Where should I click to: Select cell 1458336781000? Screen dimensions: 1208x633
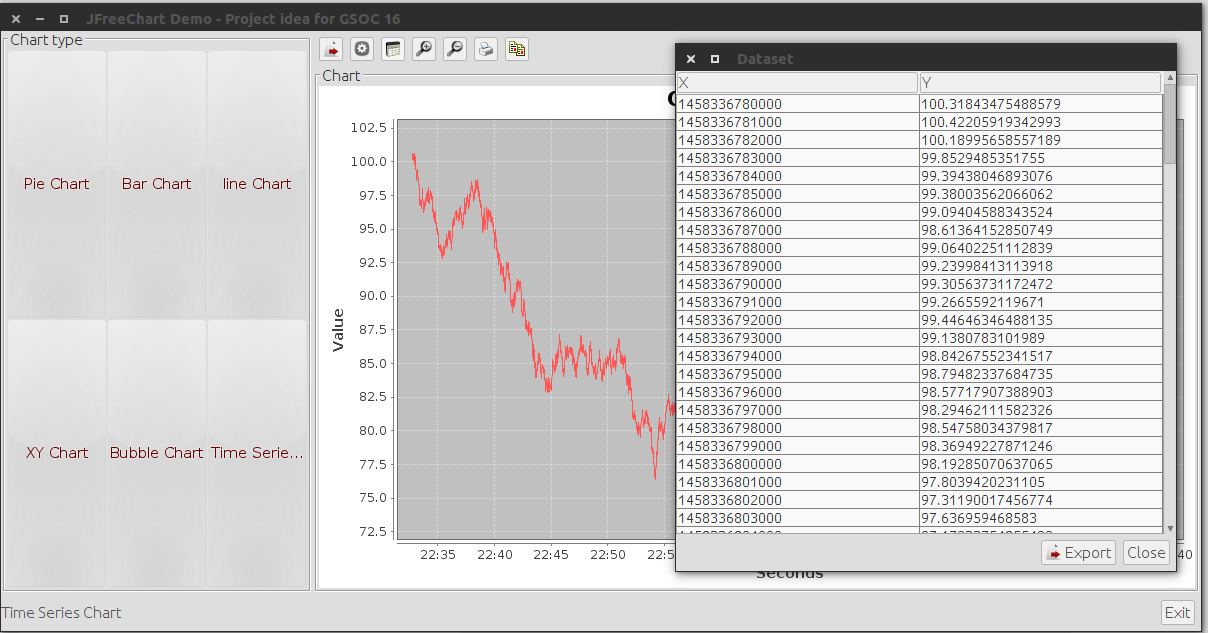tap(798, 122)
